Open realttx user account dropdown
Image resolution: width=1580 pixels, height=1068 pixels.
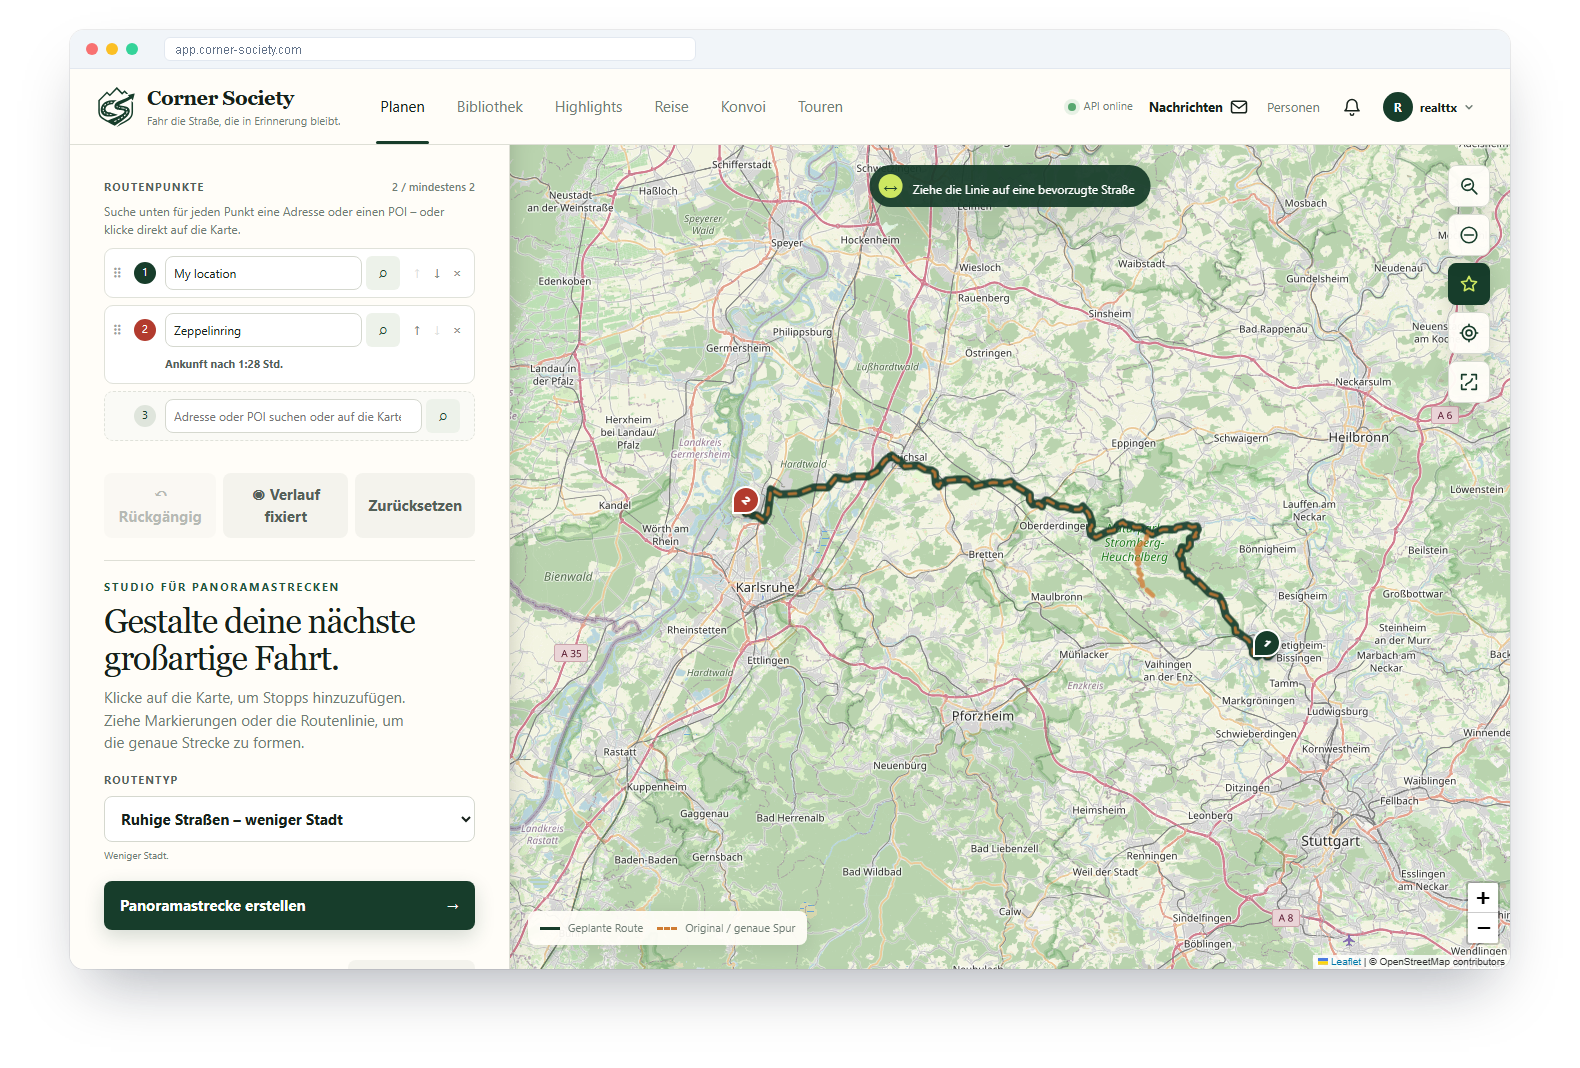pyautogui.click(x=1429, y=107)
